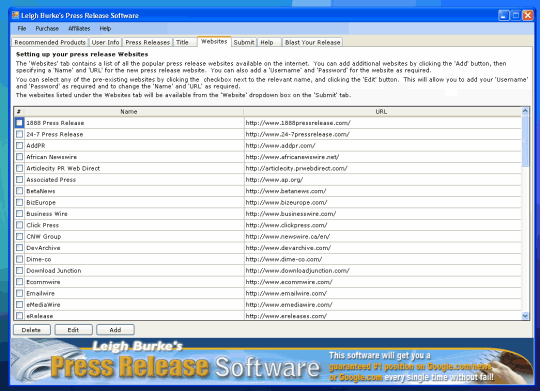Tick the Click Press checkbox
This screenshot has height=391, width=540.
pyautogui.click(x=19, y=225)
